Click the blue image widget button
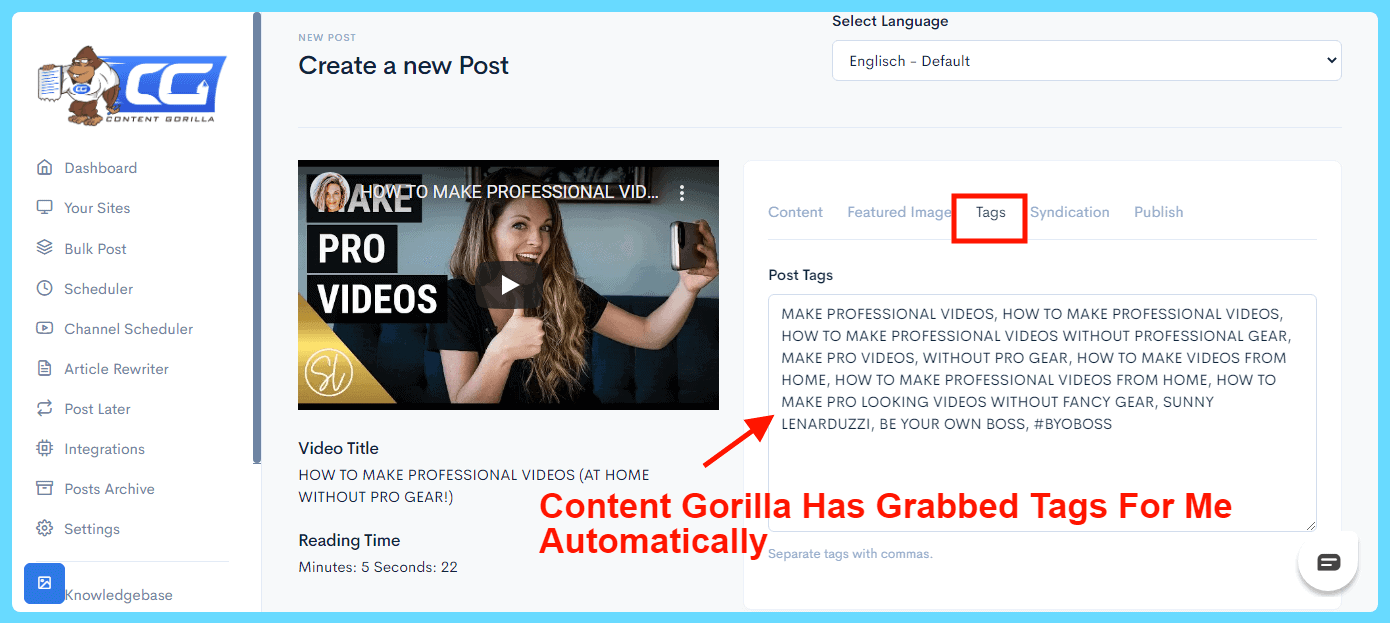Screen dimensions: 1390x623 44,583
